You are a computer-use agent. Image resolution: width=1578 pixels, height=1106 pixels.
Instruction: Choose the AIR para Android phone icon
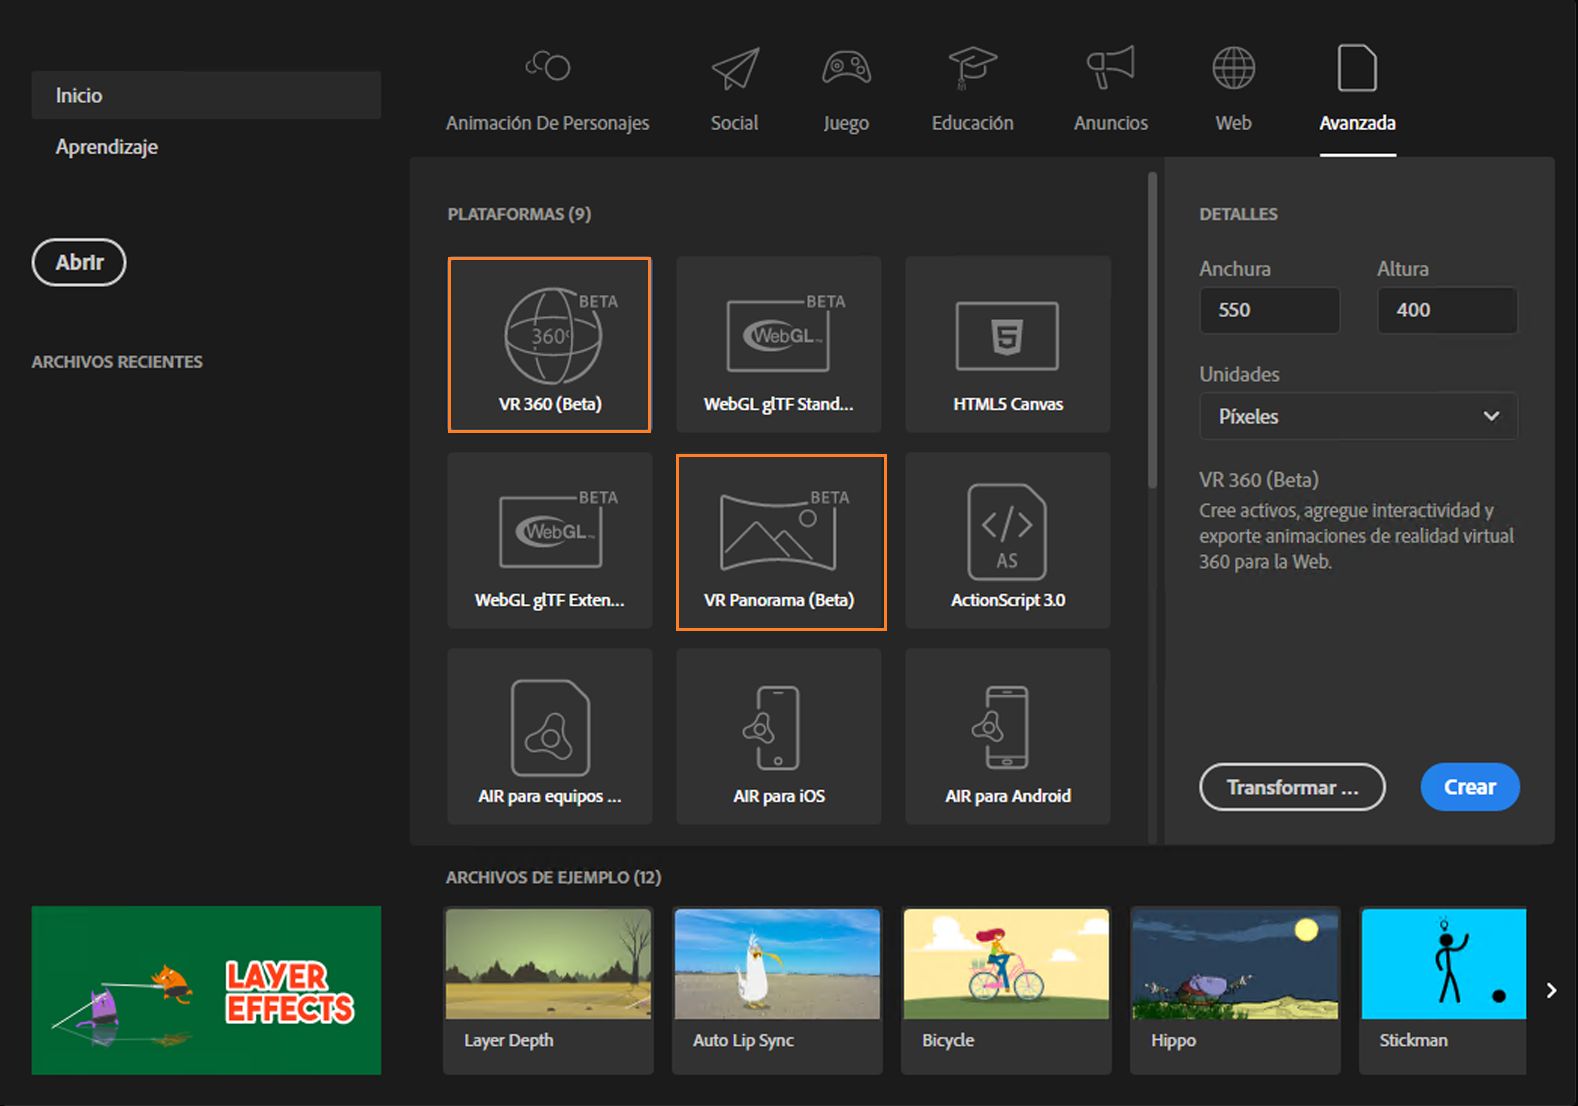point(1000,728)
